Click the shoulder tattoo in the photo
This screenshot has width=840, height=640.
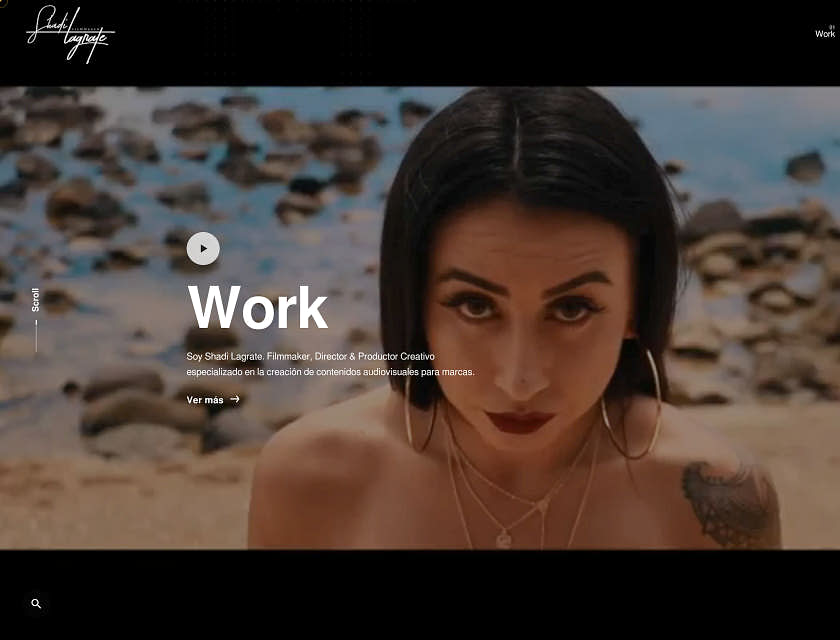[728, 503]
